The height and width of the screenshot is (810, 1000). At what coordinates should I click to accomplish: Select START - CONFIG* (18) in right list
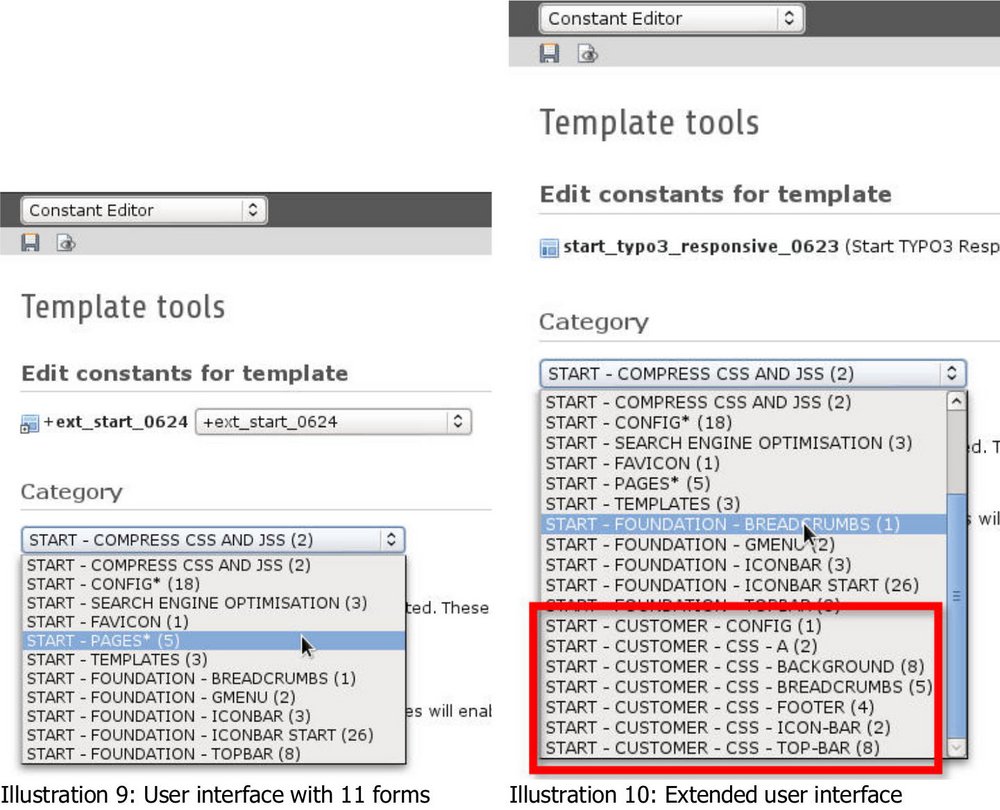pyautogui.click(x=744, y=422)
